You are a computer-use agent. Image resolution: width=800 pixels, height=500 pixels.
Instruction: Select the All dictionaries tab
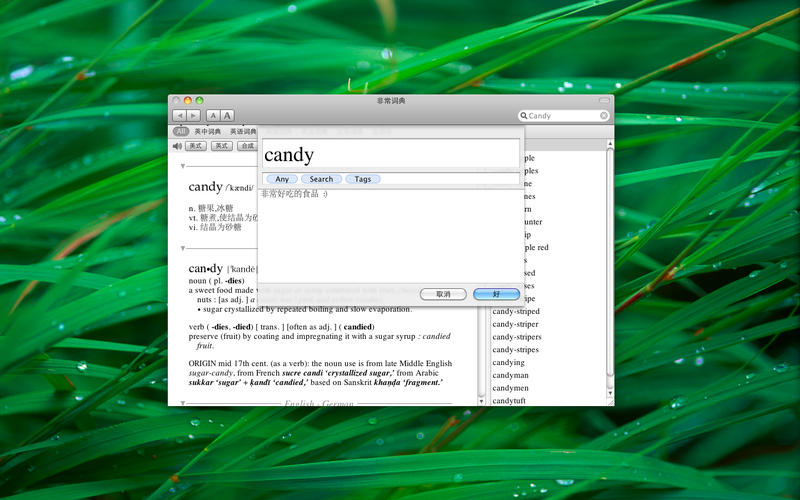pyautogui.click(x=181, y=131)
